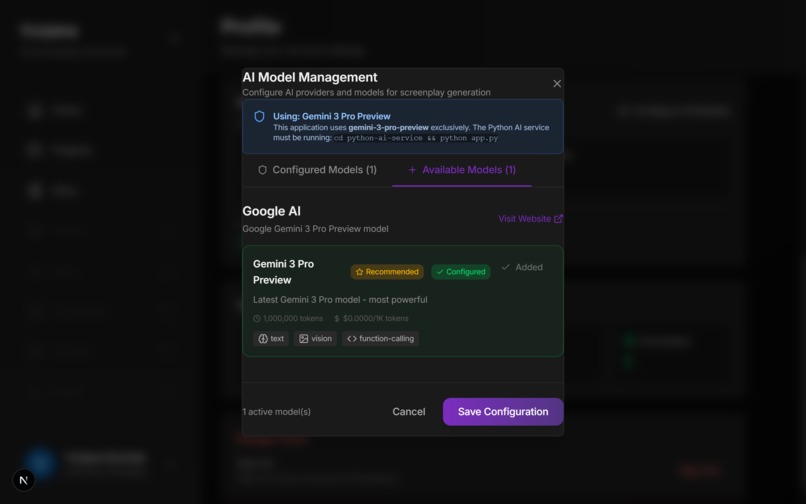Click the Added checkmark button

[x=522, y=267]
